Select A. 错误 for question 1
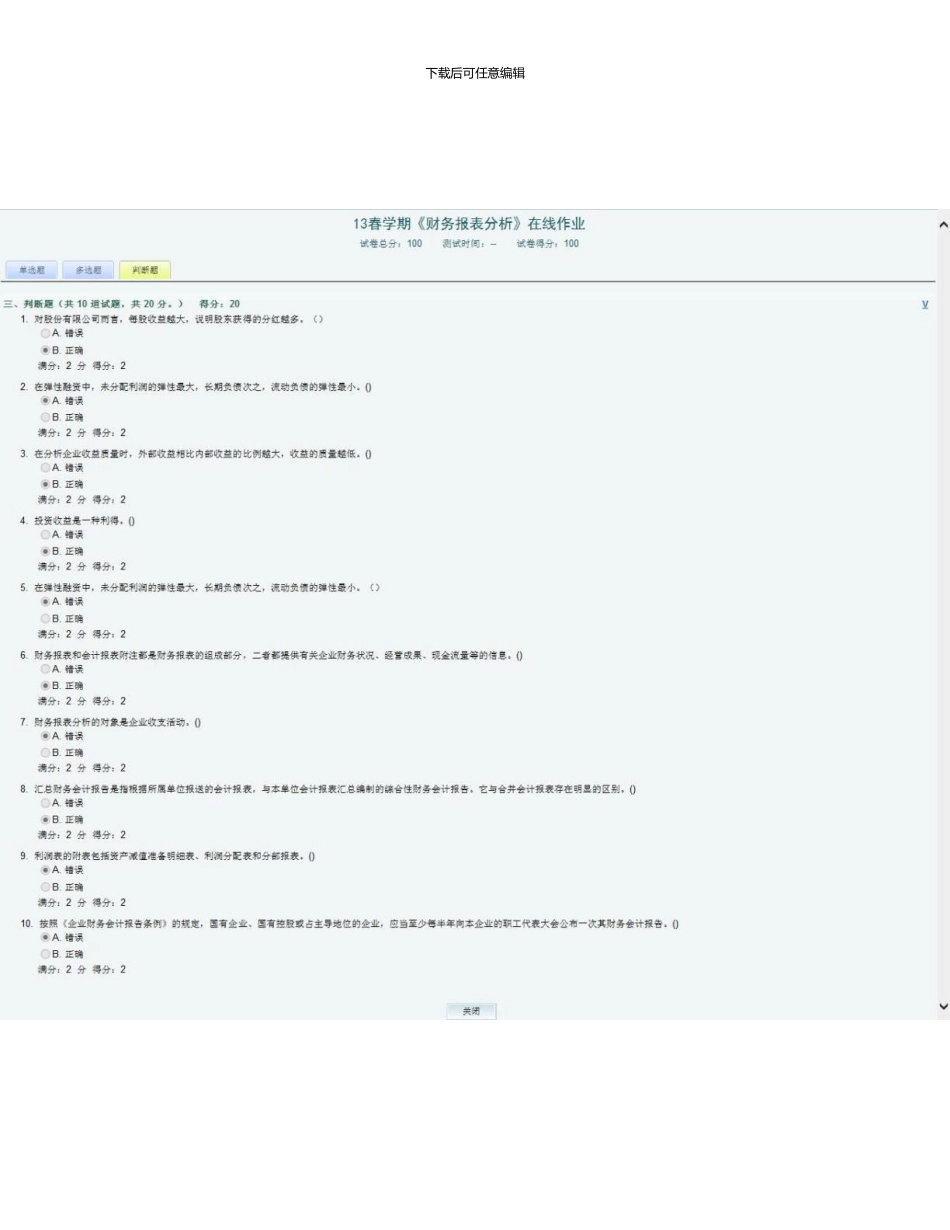950x1230 pixels. tap(45, 333)
